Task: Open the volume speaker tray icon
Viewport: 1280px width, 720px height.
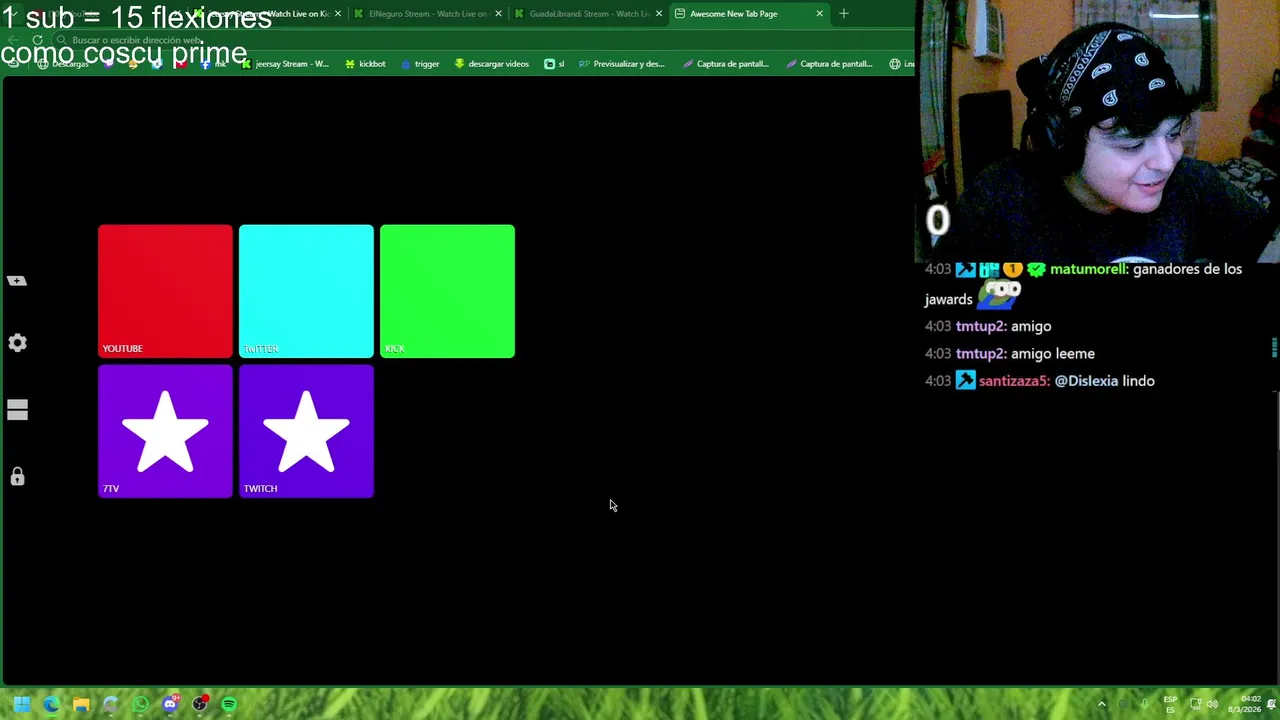Action: [x=1212, y=704]
